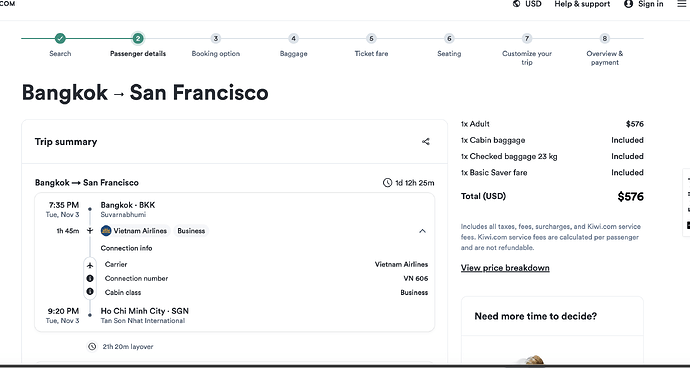Click the airplane icon beside 1h 45m
This screenshot has width=690, height=368.
point(90,231)
